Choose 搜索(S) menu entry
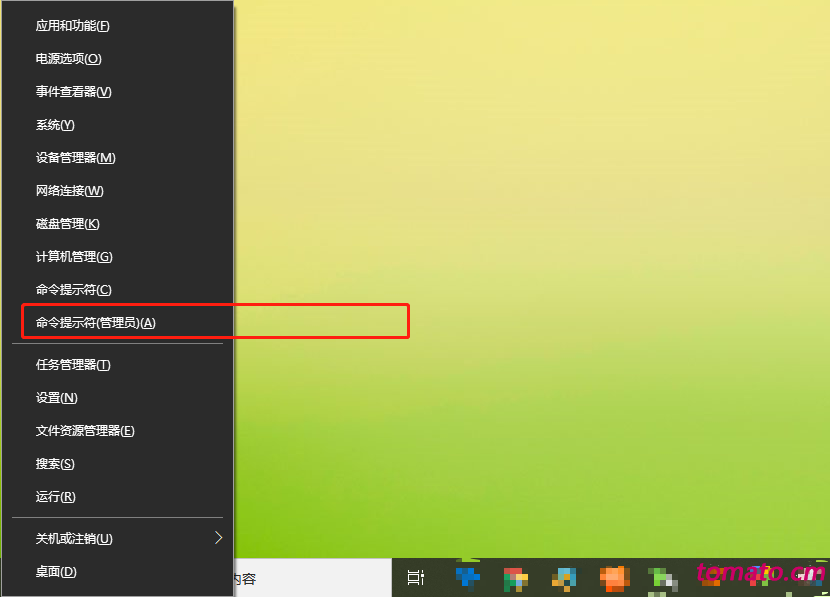 118,464
